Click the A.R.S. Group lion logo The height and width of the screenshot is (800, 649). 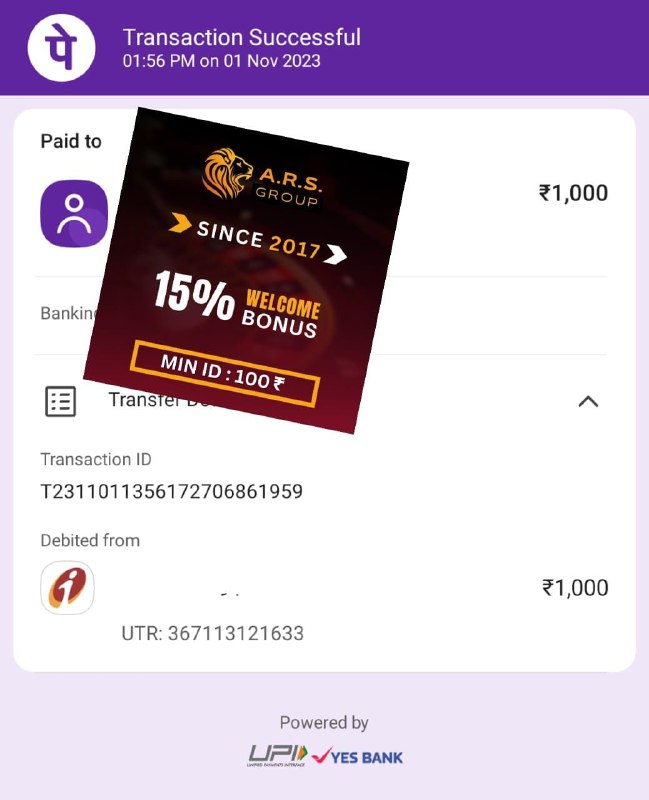tap(227, 173)
